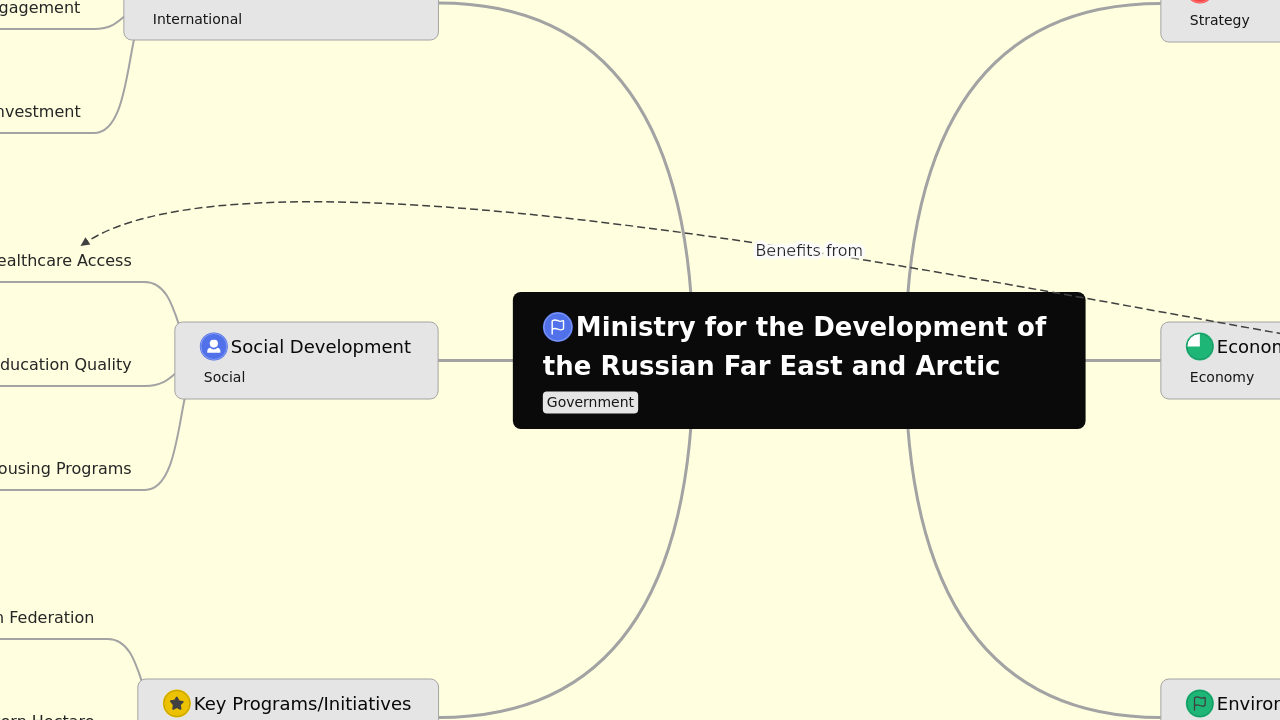Select the Key Programs/Initiatives node title
1280x720 pixels.
click(302, 704)
